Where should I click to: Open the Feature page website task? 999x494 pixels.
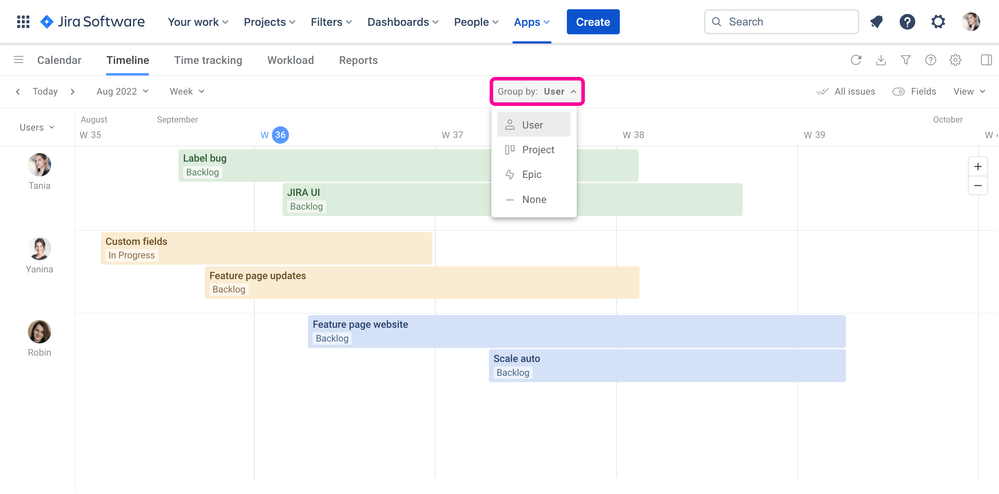coord(577,331)
